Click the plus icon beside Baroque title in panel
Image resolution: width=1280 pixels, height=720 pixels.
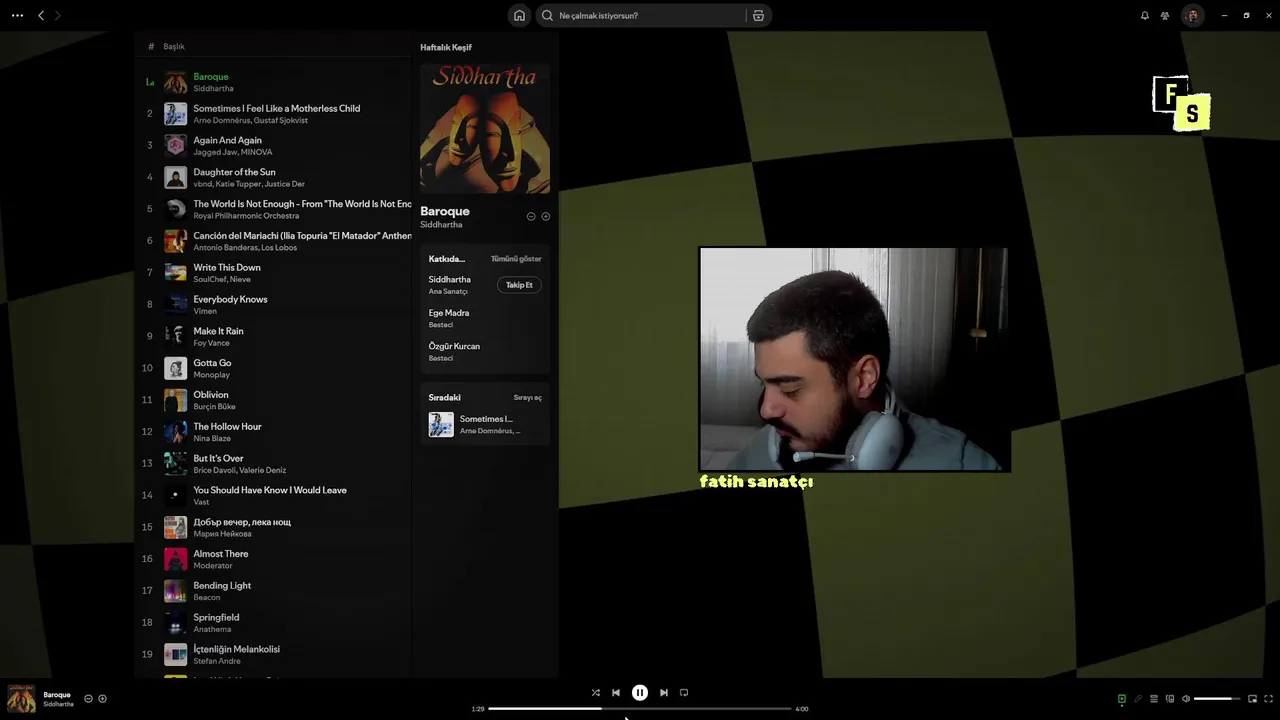546,216
